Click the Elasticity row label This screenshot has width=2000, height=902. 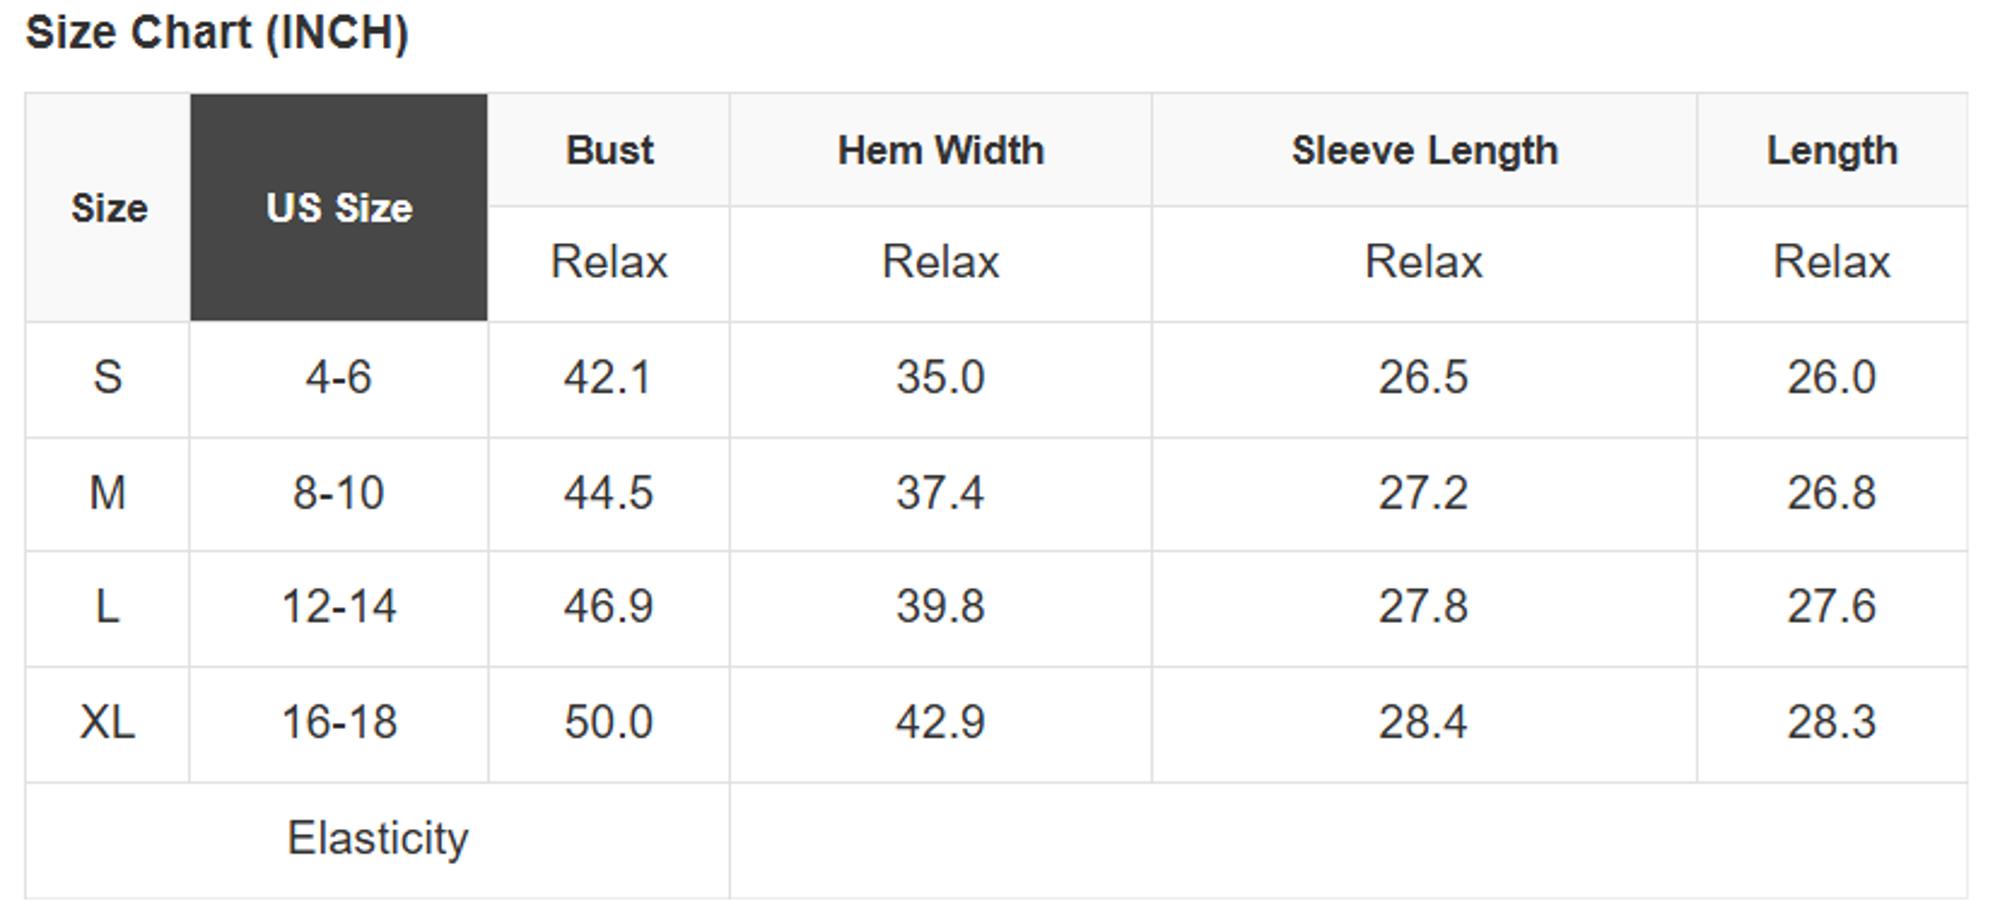378,838
